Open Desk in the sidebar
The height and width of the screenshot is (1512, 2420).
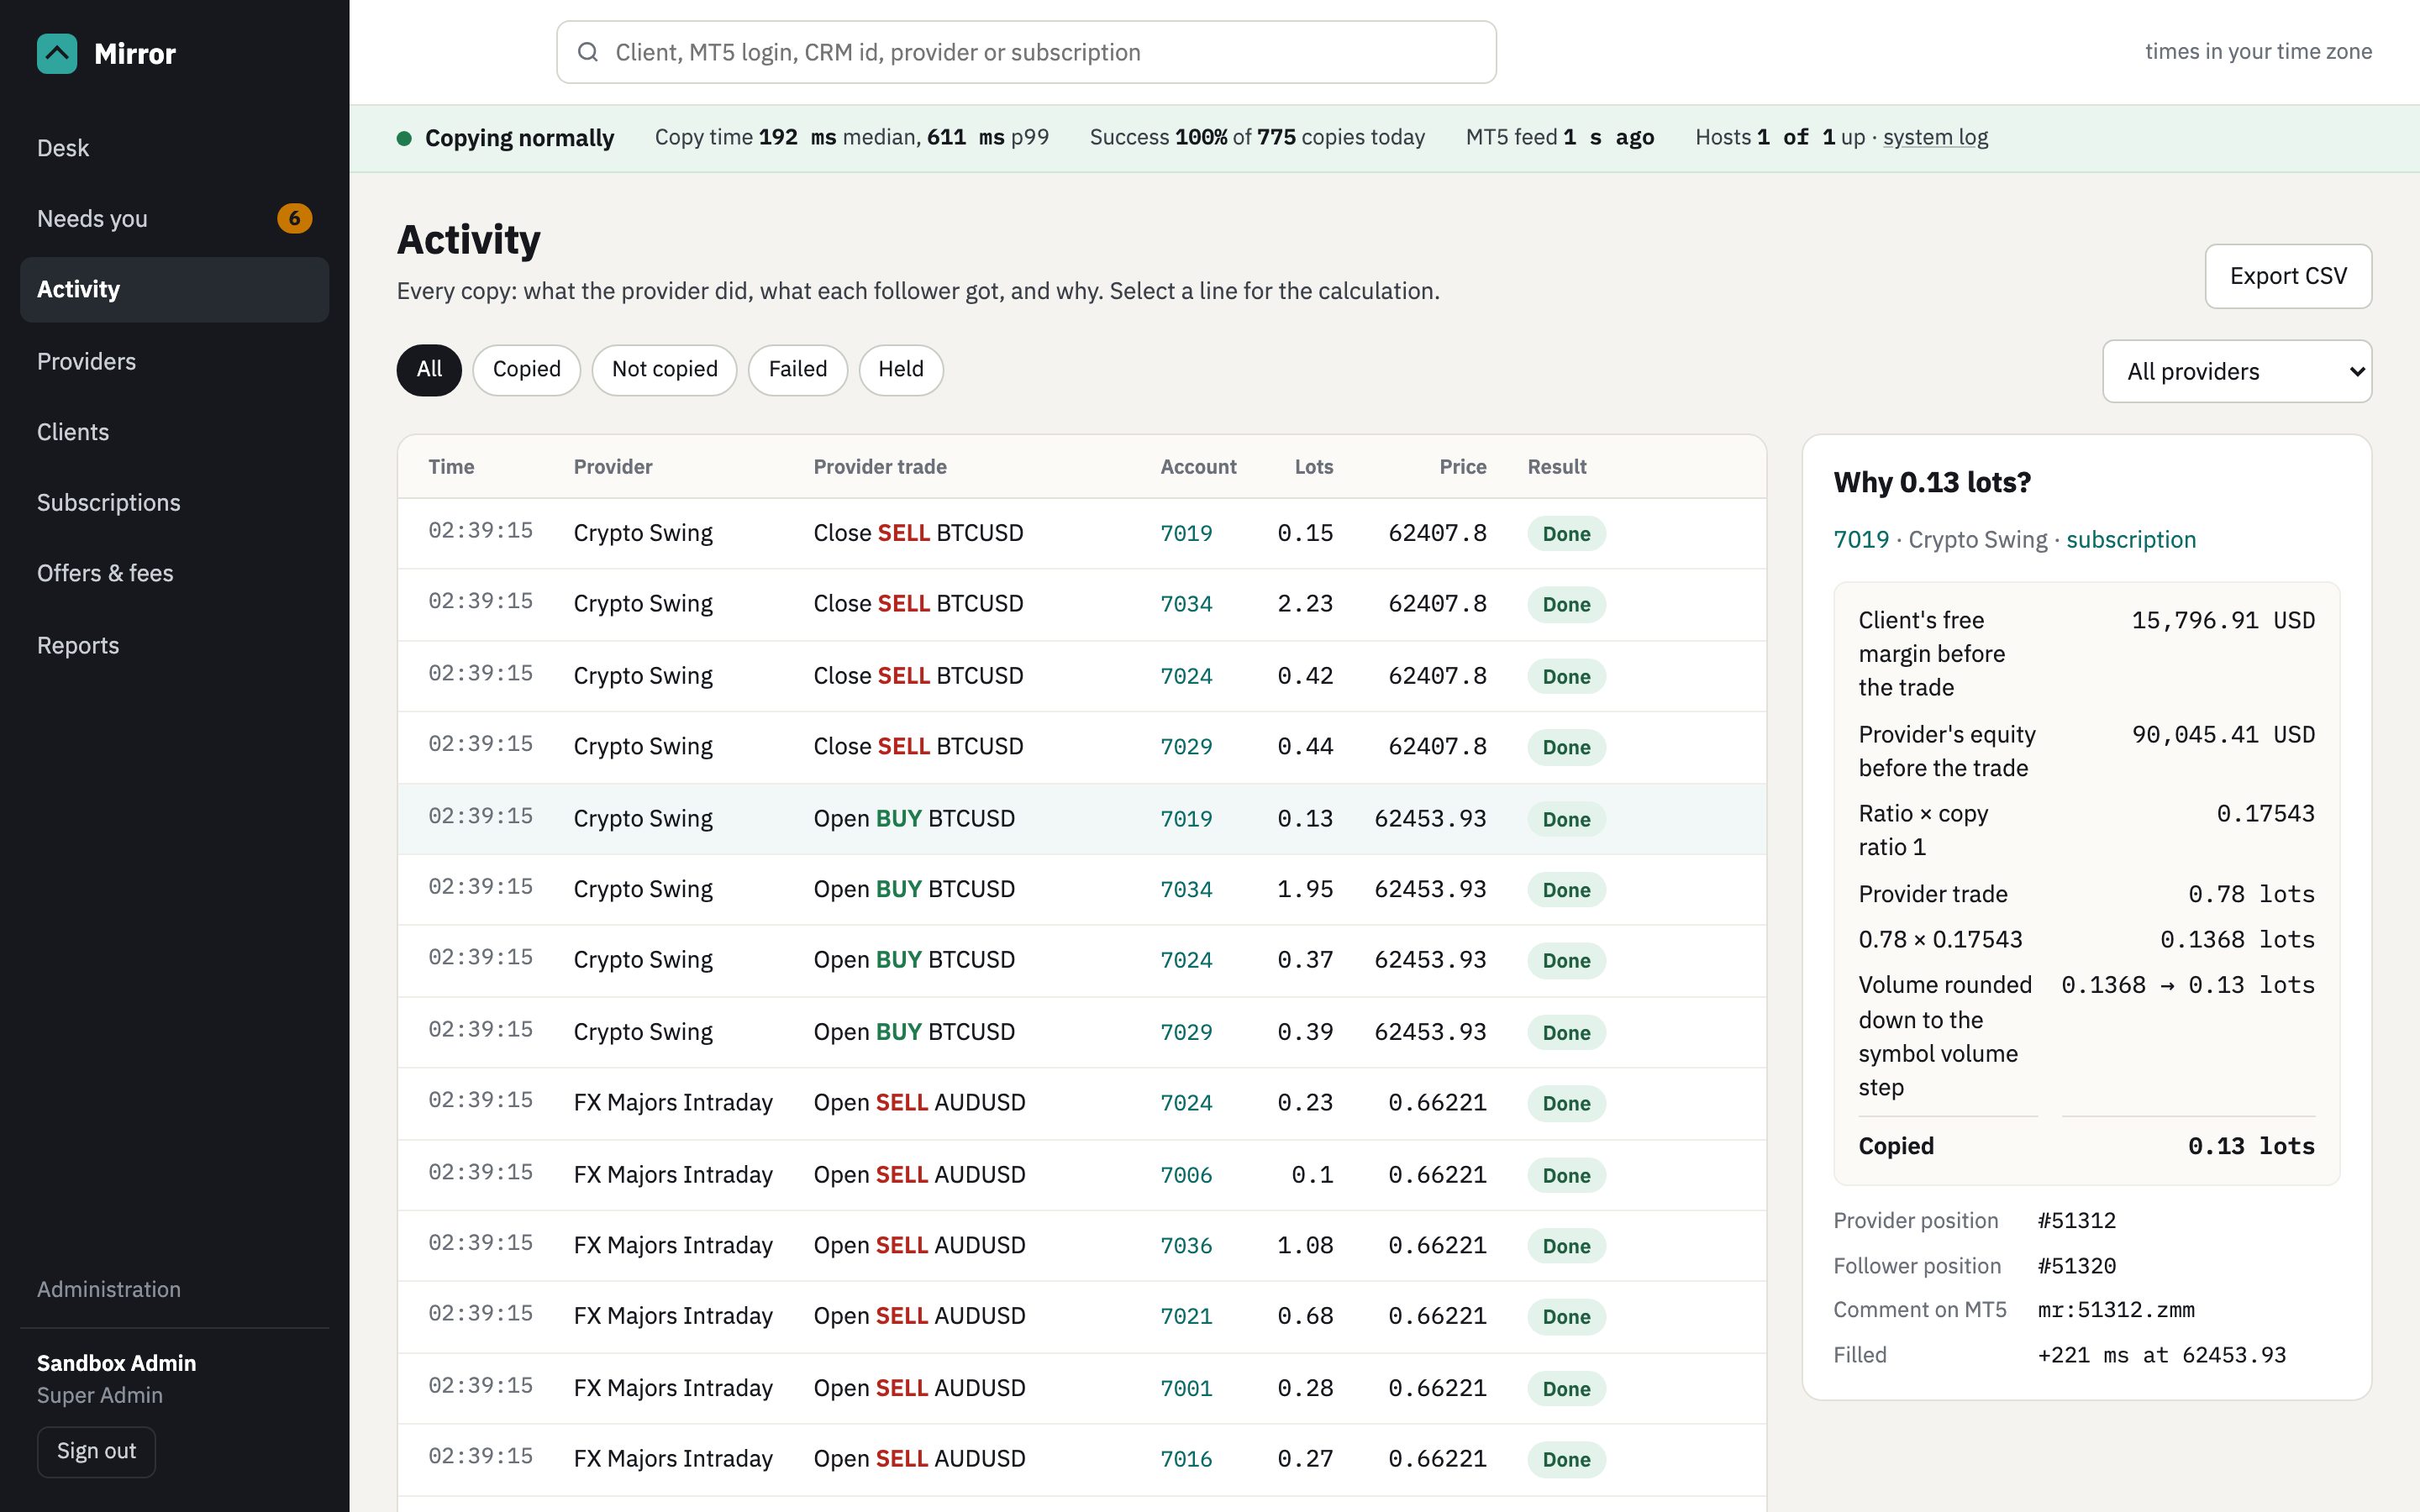[x=174, y=148]
